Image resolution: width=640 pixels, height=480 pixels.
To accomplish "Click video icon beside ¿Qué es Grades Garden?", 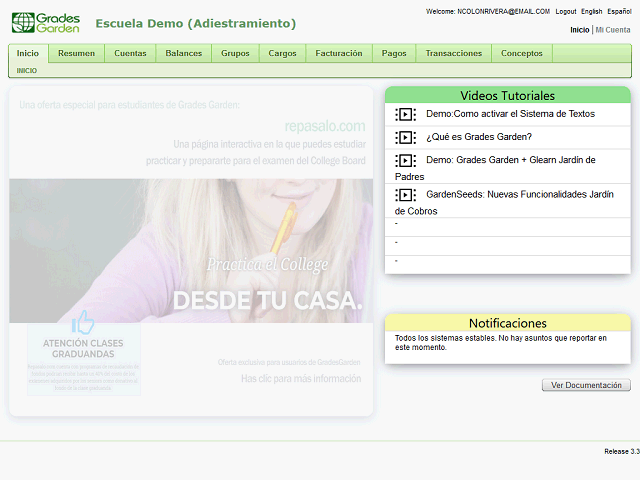I will [405, 137].
